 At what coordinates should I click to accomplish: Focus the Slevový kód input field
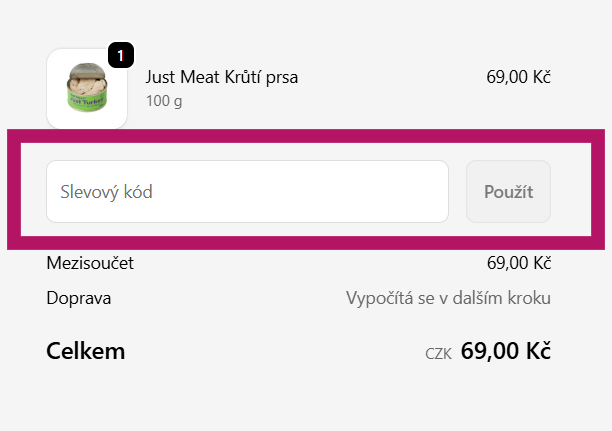[247, 191]
